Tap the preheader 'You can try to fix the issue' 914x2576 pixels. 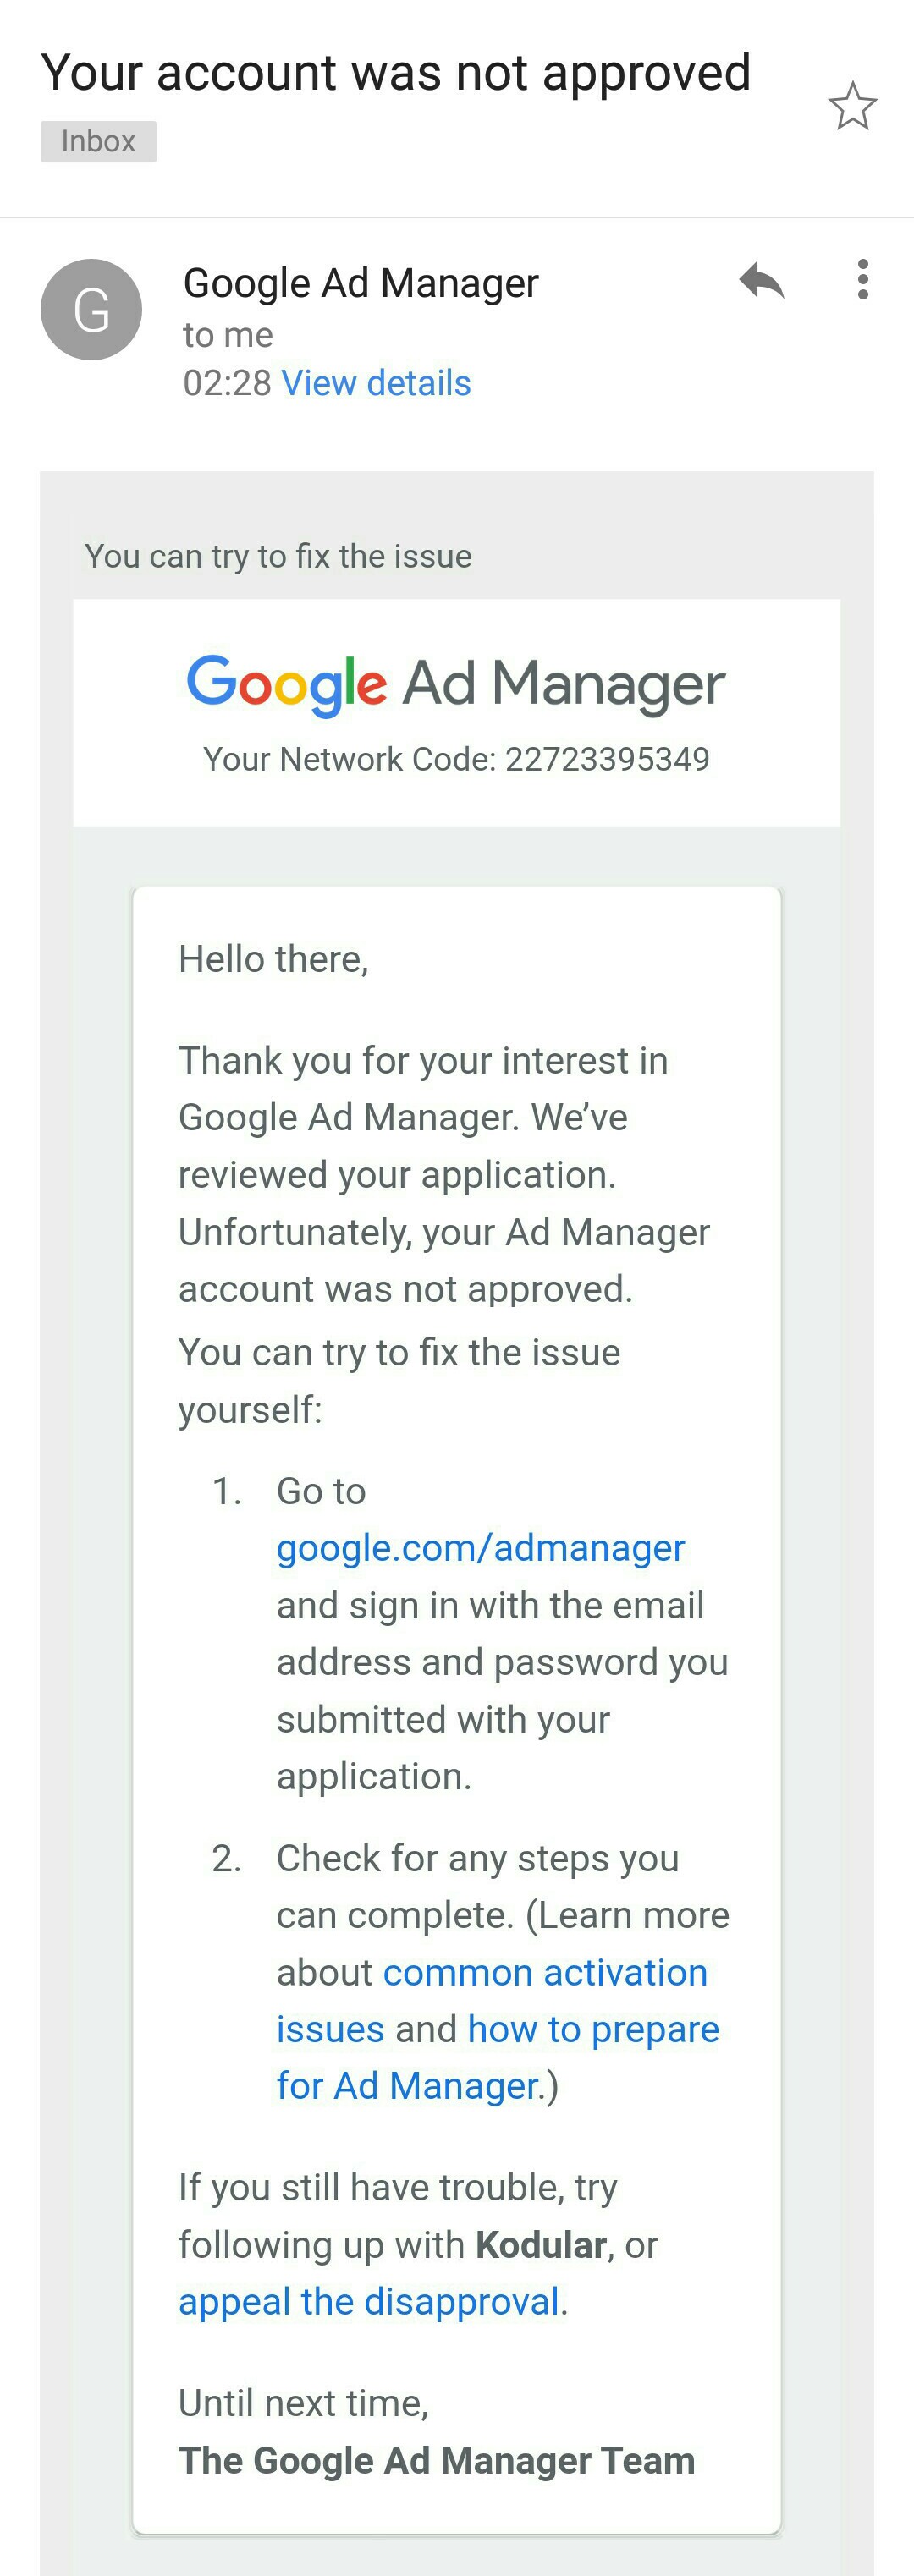[x=278, y=556]
